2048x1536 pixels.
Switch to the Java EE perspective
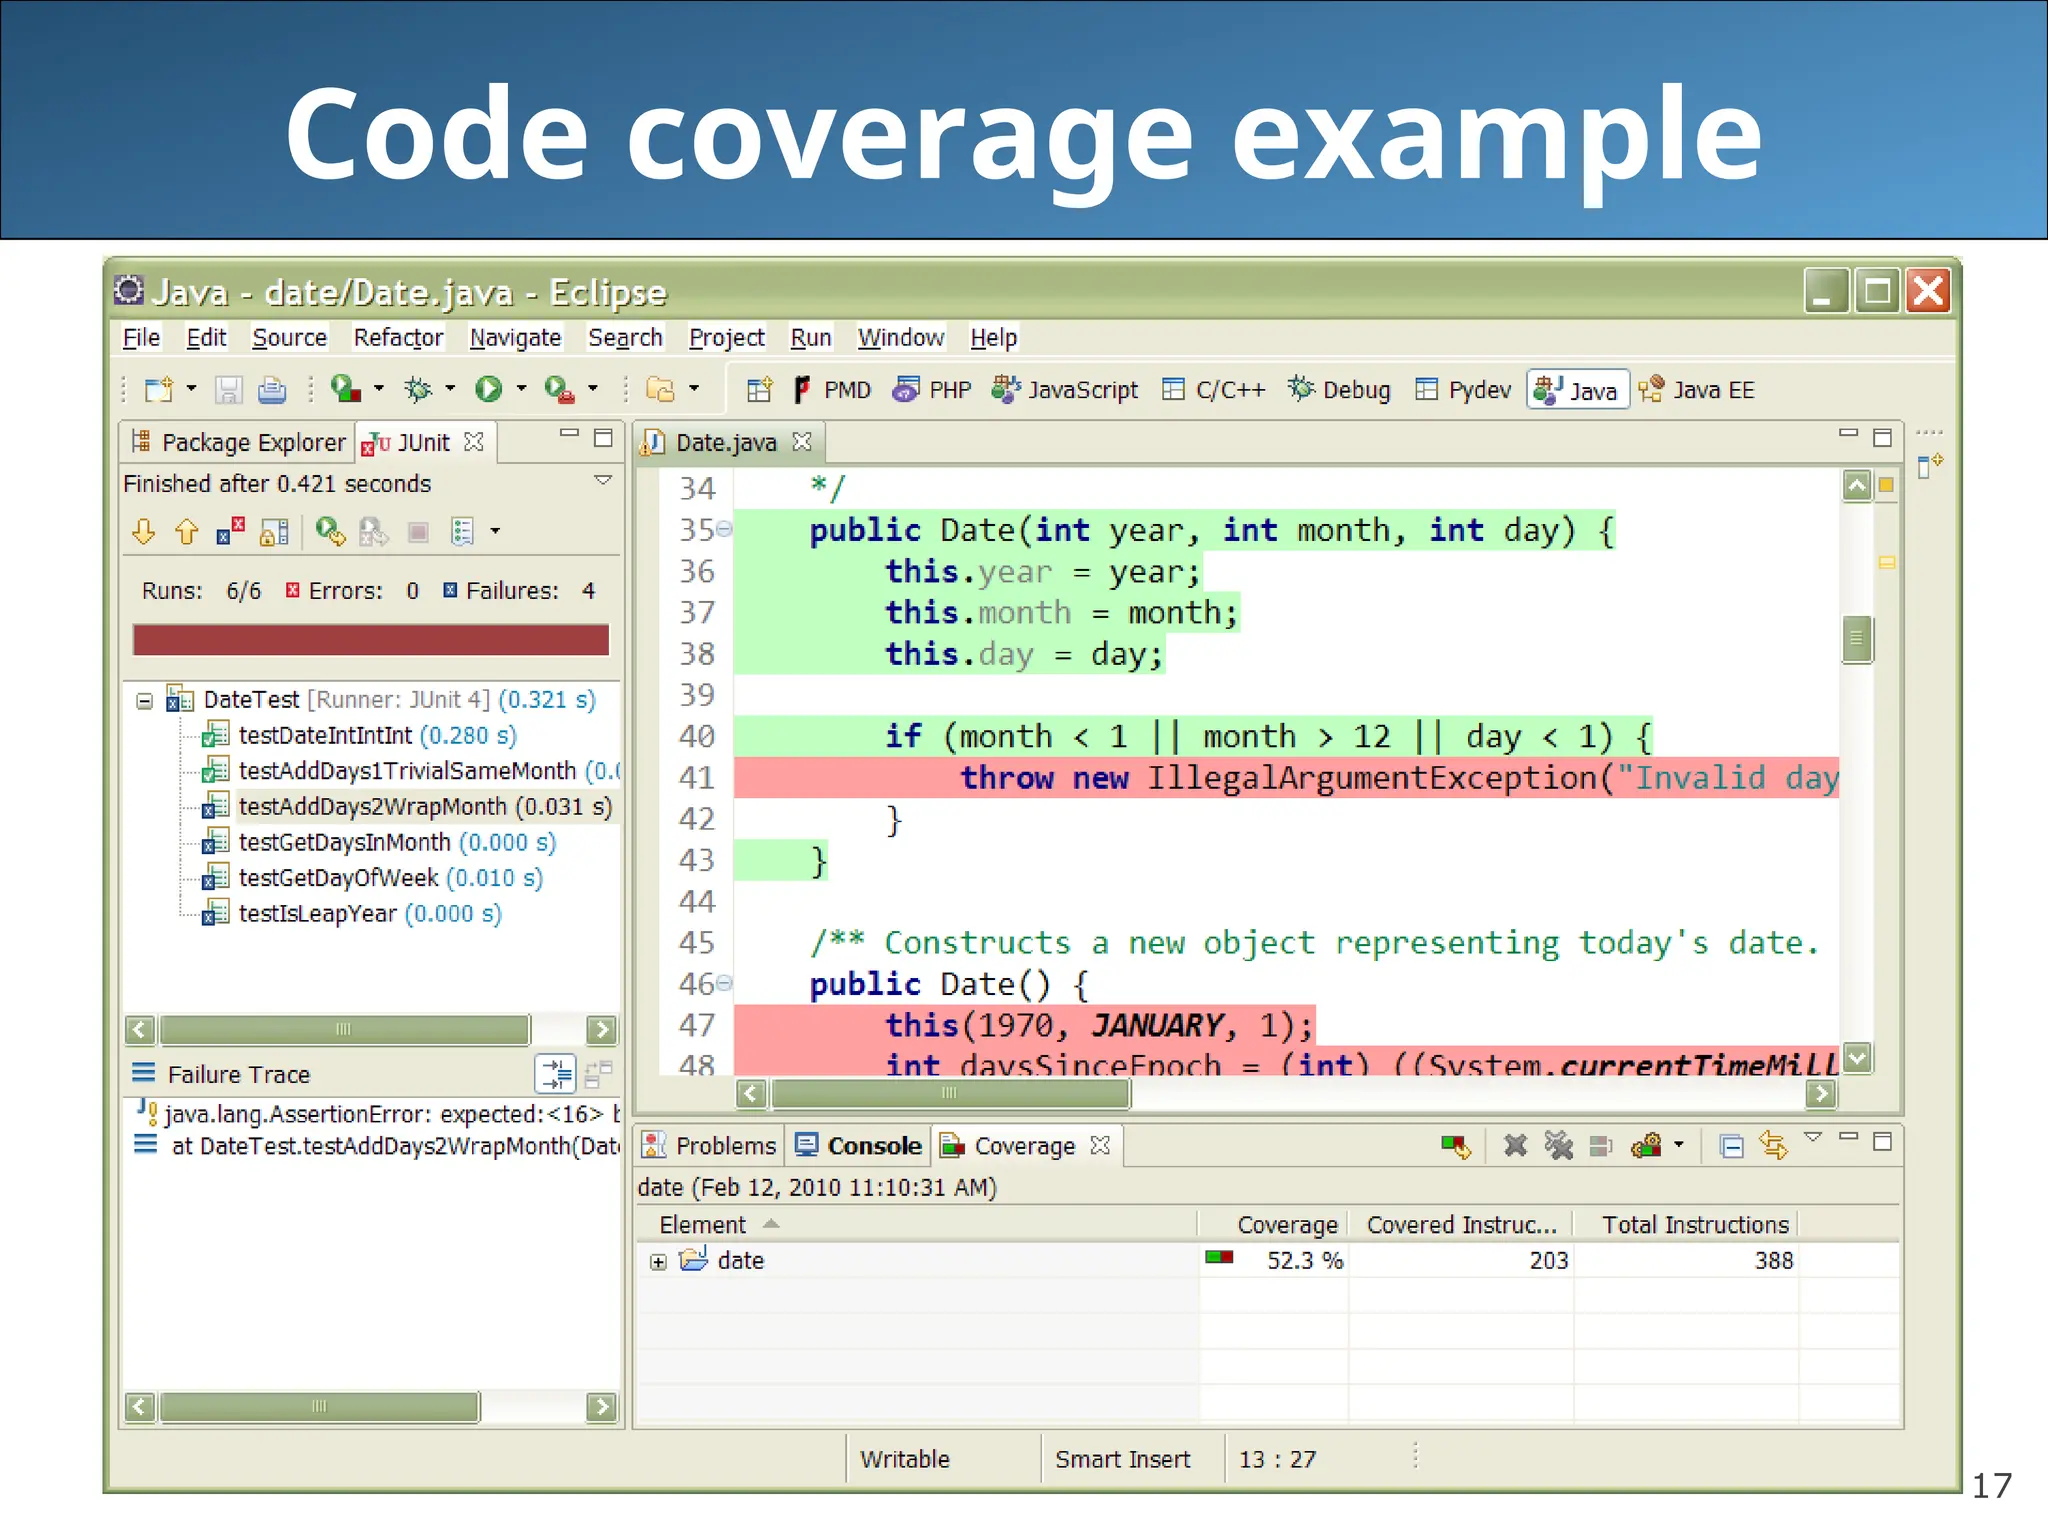pos(1696,390)
